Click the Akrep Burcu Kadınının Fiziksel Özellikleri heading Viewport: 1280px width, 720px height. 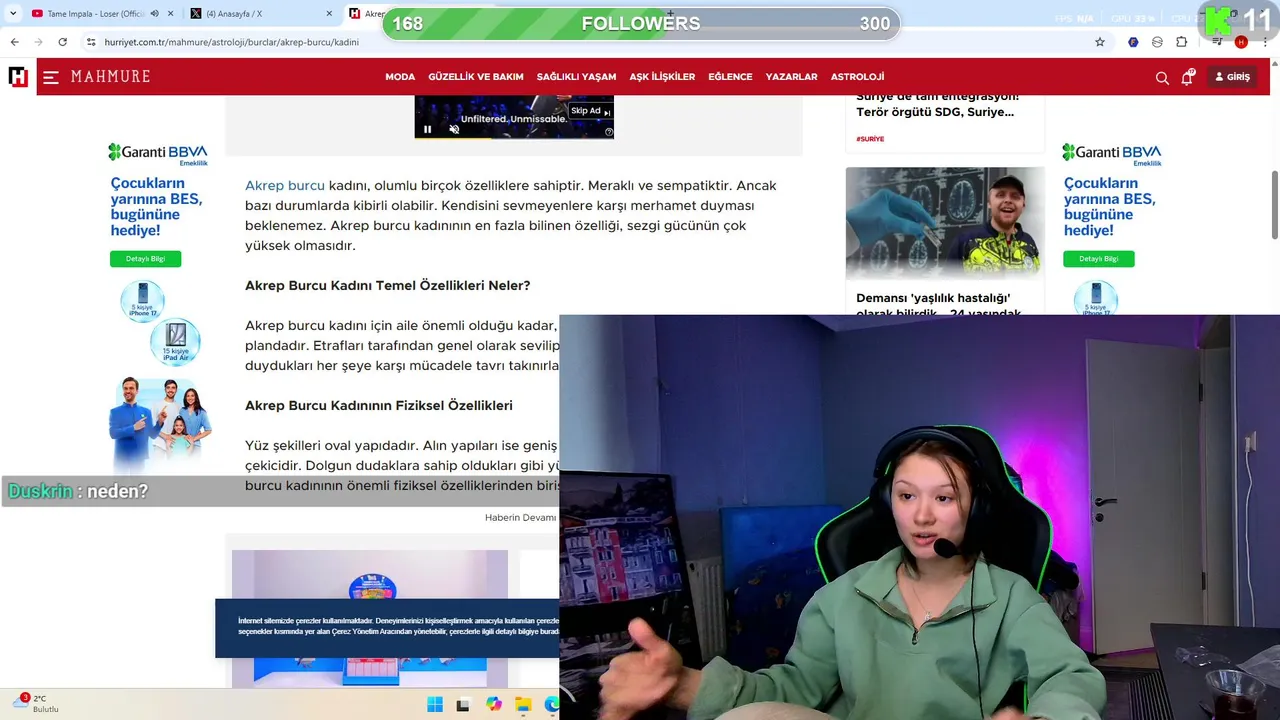379,406
